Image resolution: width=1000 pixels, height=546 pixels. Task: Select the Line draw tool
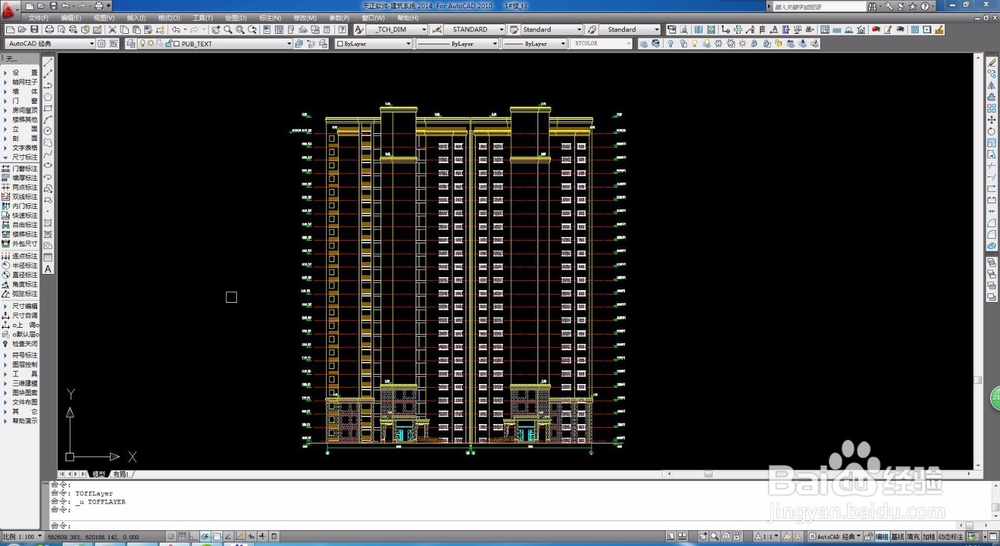click(48, 63)
